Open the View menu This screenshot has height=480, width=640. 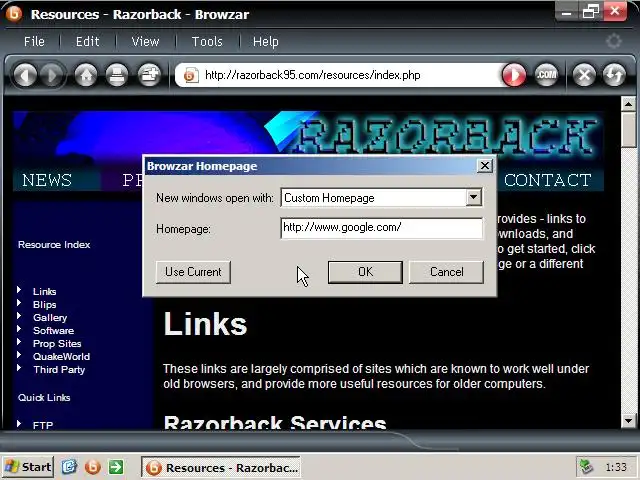coord(145,41)
